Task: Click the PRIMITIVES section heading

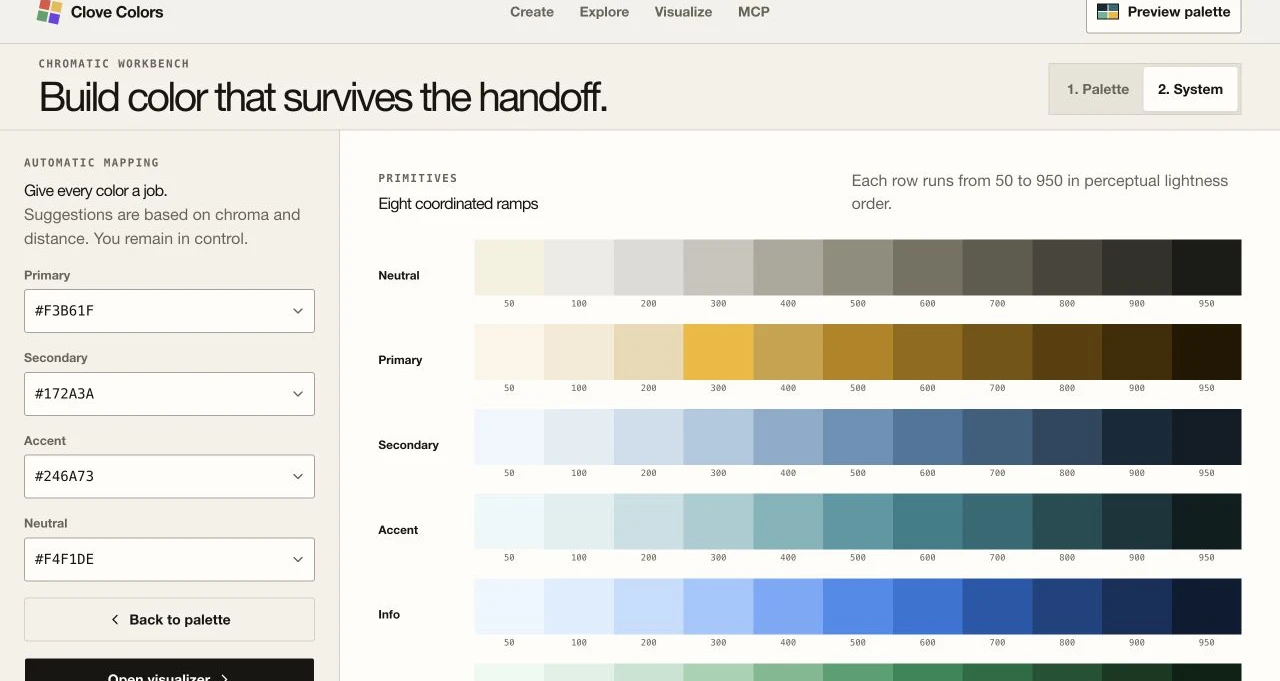Action: point(418,178)
